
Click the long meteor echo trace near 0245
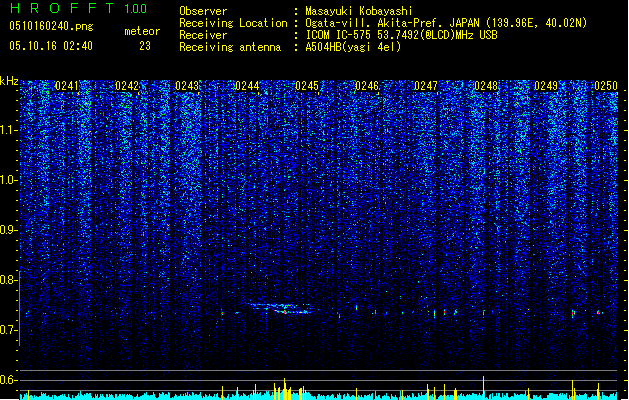[278, 309]
